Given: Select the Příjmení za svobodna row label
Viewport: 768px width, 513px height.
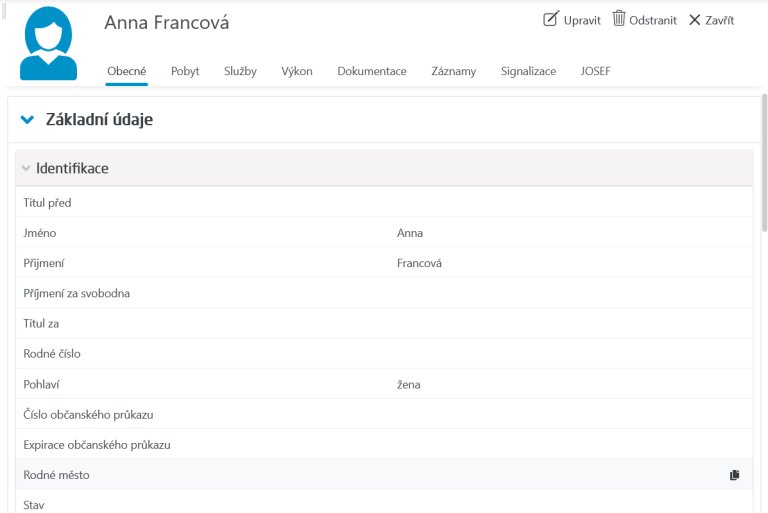Looking at the screenshot, I should click(x=76, y=293).
